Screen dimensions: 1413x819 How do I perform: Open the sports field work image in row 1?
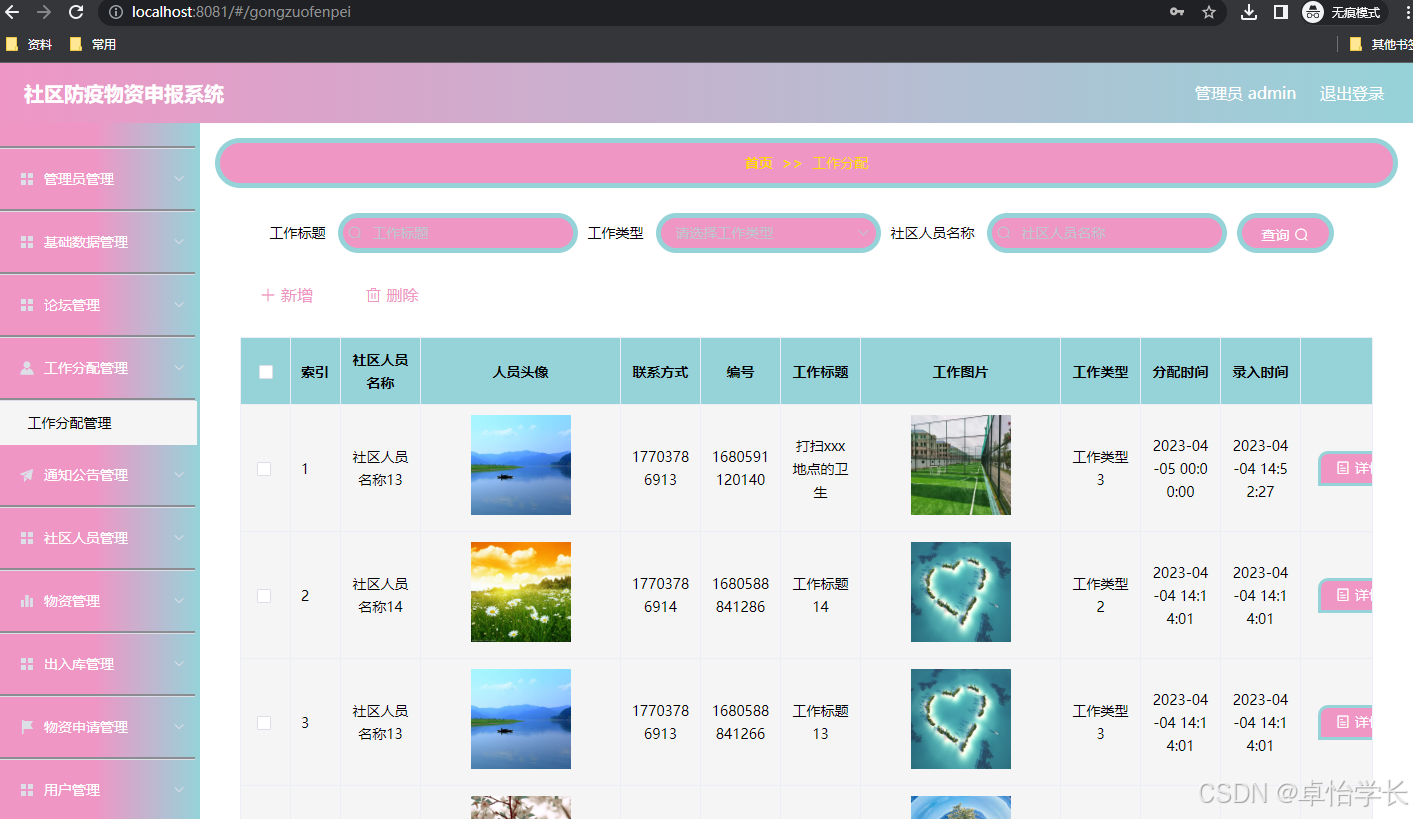click(961, 465)
